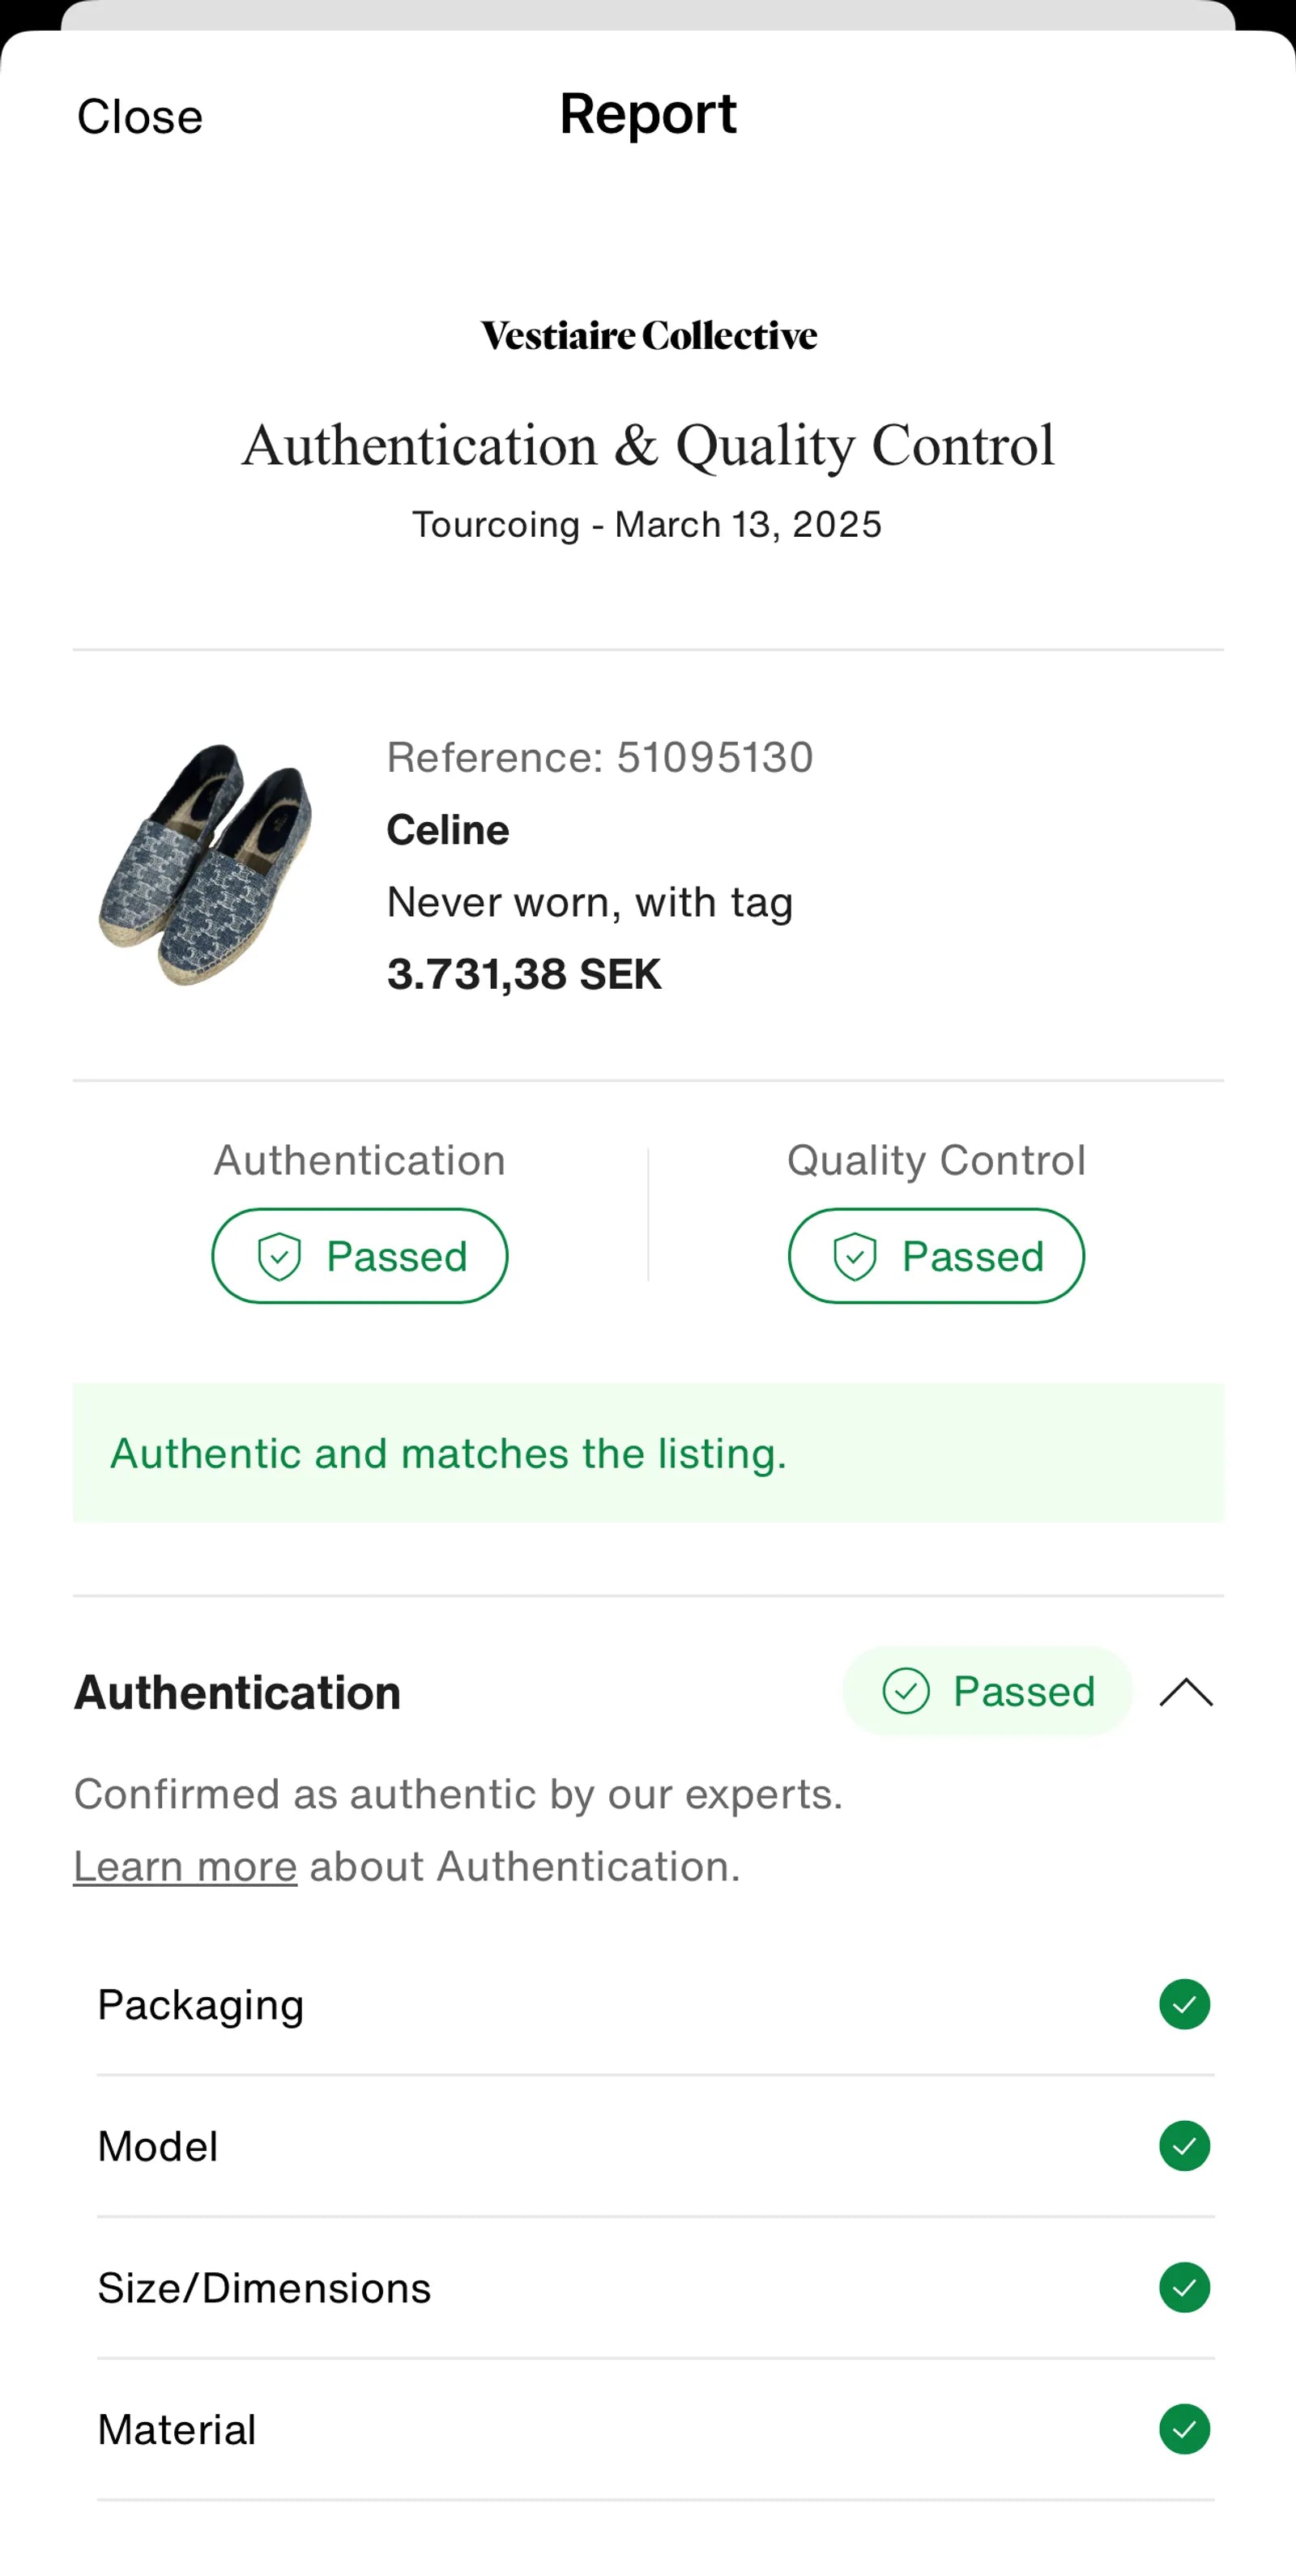Image resolution: width=1296 pixels, height=2576 pixels.
Task: Click the Size/Dimensions green checkmark icon
Action: 1184,2287
